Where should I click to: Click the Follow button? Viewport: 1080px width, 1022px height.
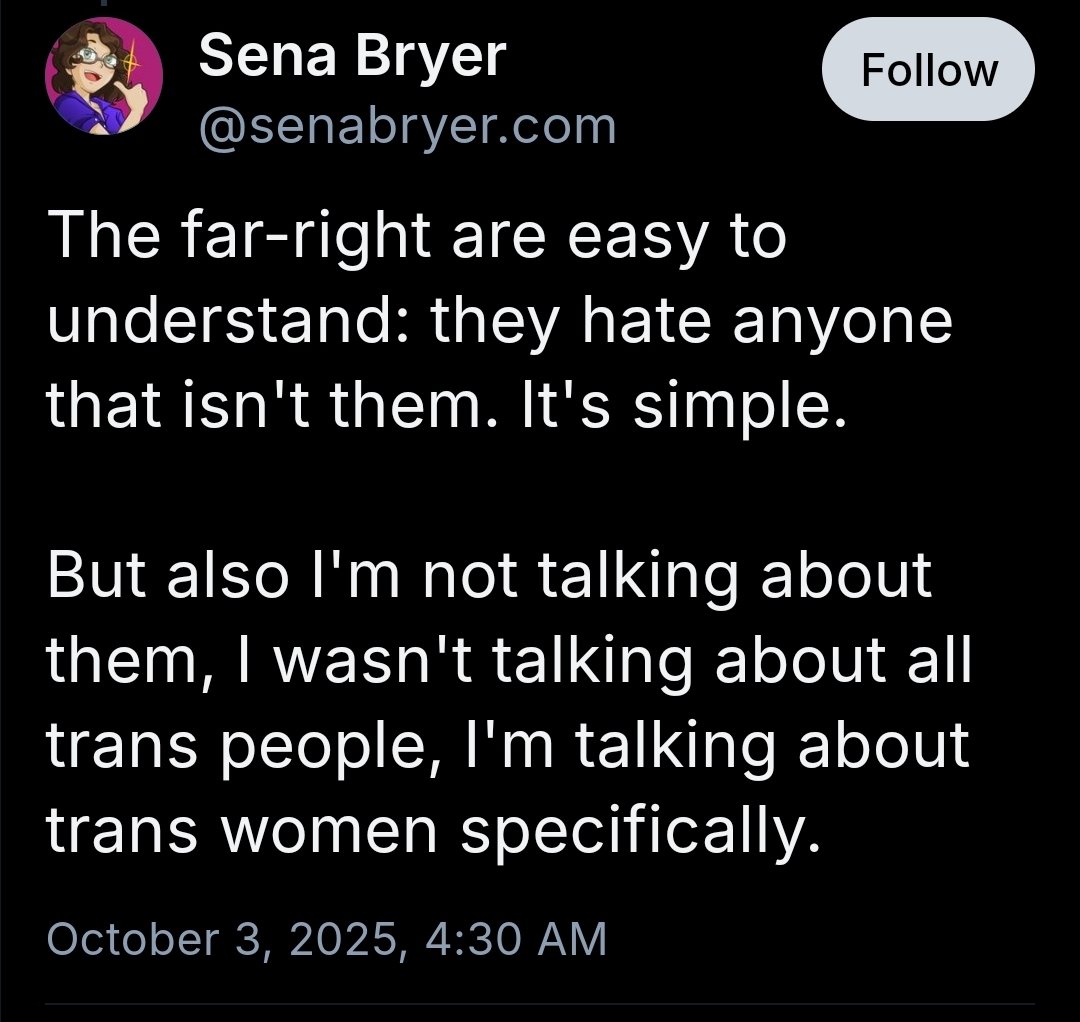coord(928,70)
